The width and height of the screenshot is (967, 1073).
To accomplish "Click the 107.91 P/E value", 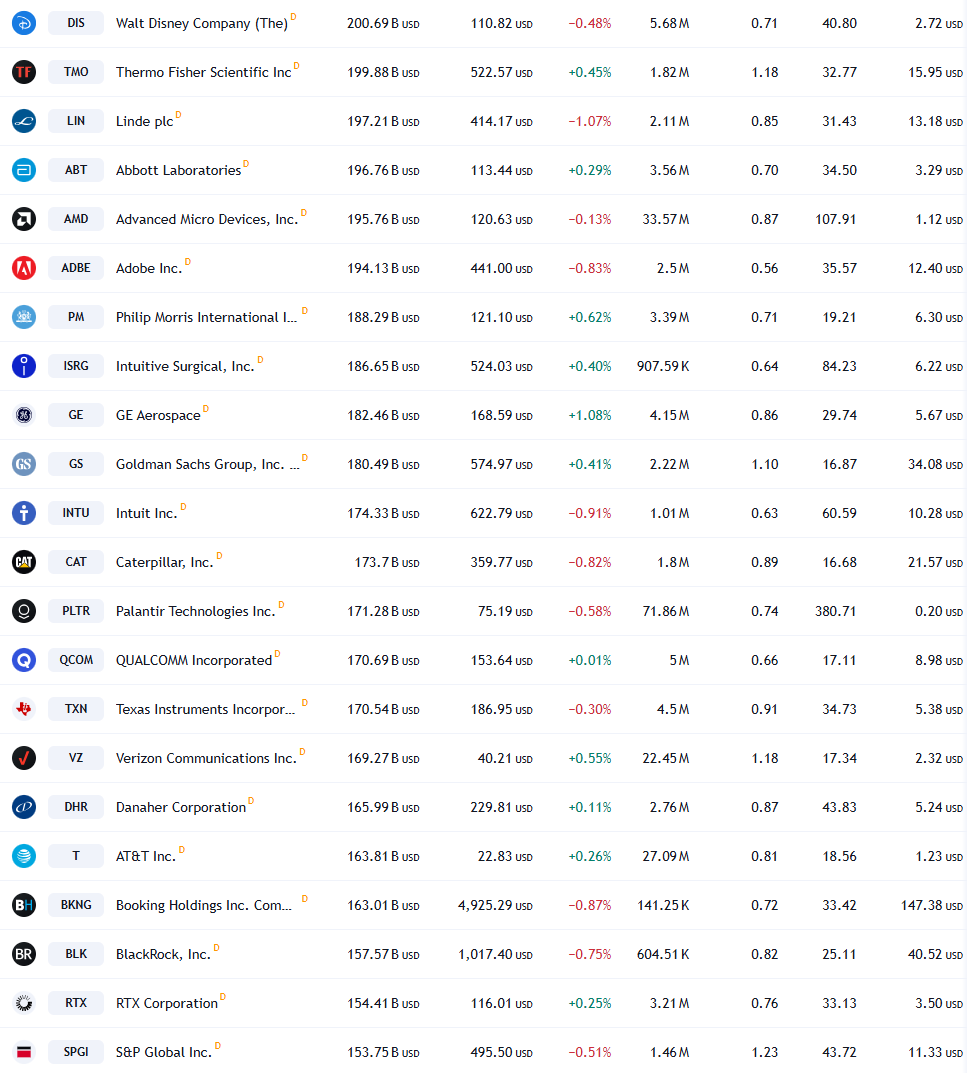I will [x=836, y=219].
